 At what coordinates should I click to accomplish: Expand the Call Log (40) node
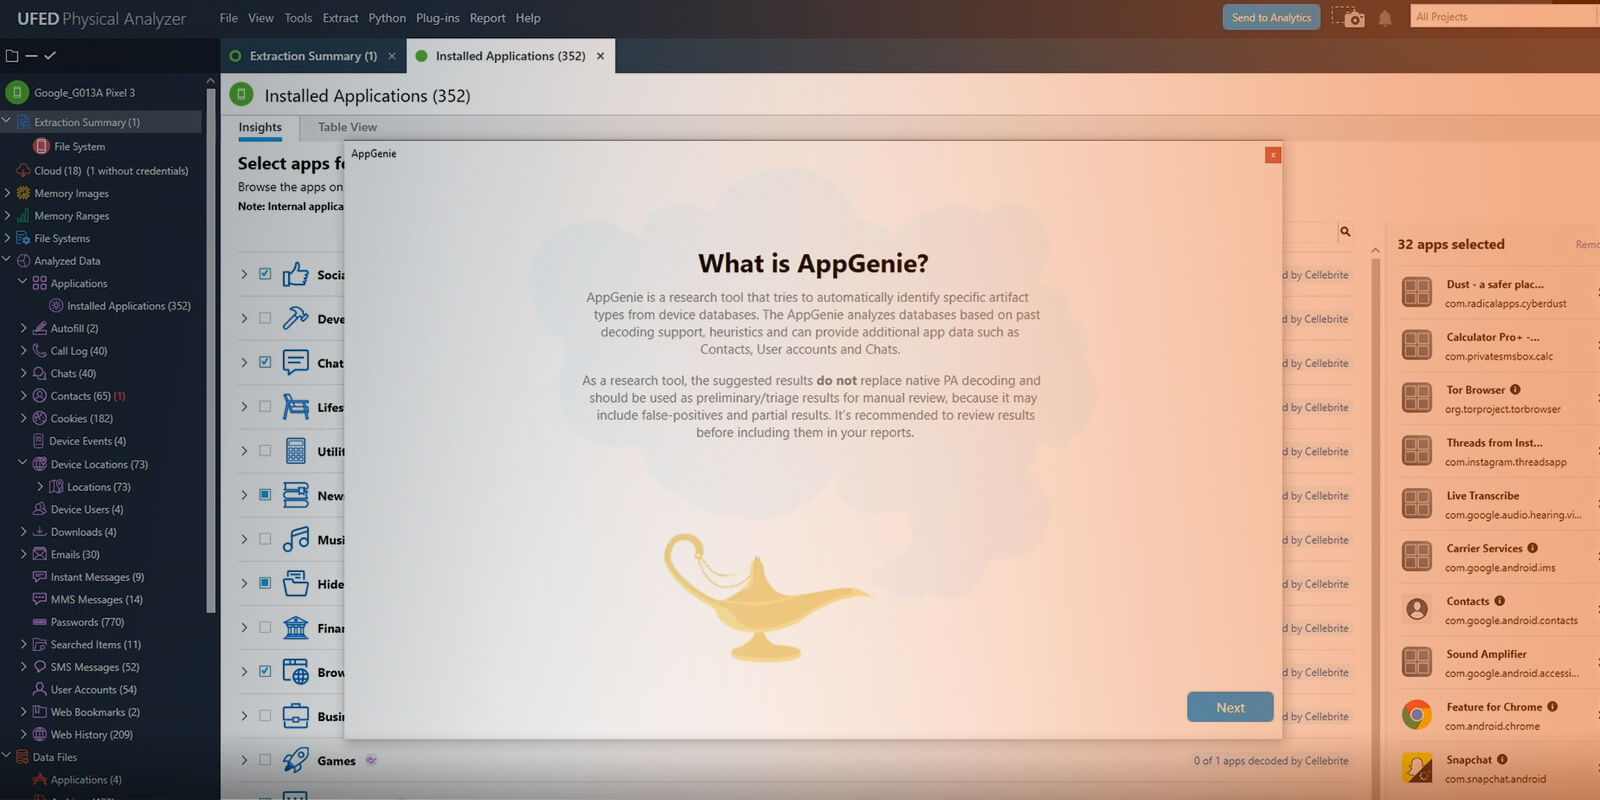point(23,351)
